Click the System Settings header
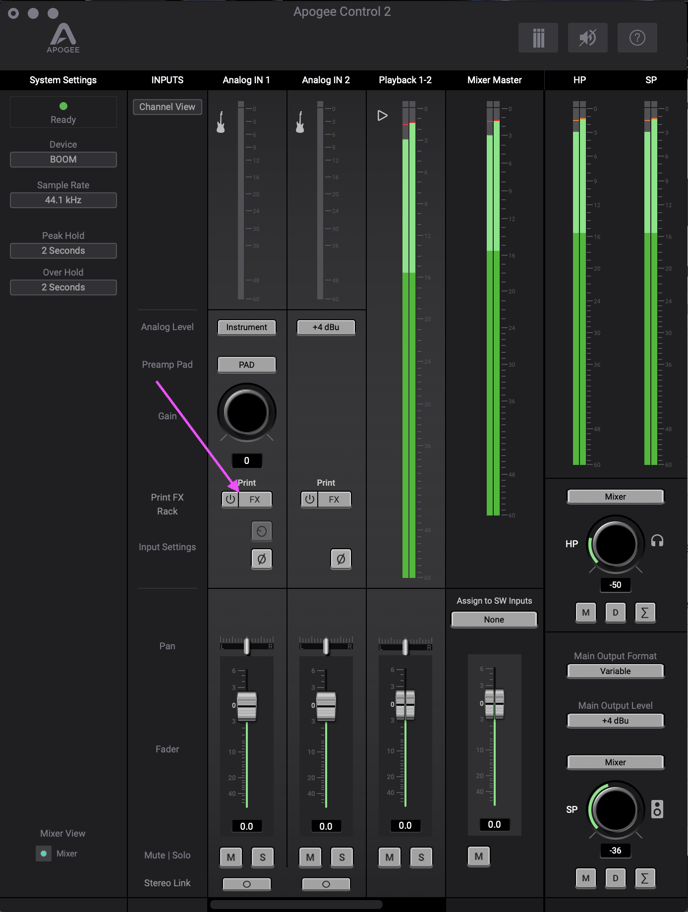Viewport: 688px width, 912px height. pyautogui.click(x=63, y=80)
